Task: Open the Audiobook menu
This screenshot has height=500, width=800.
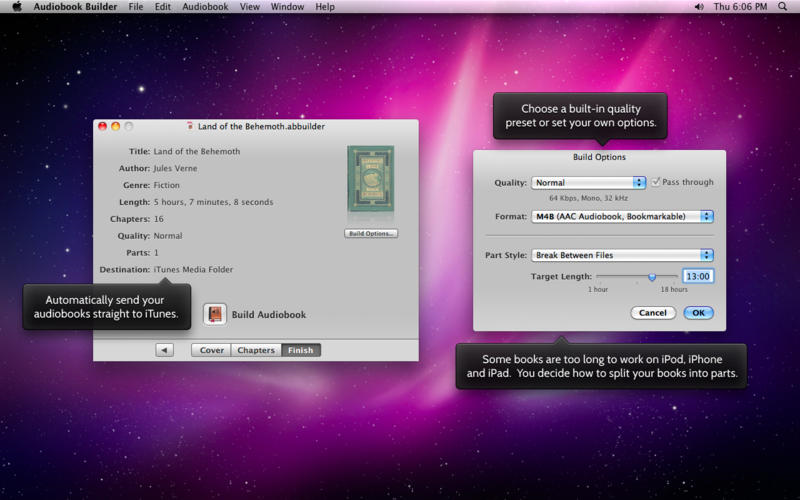Action: point(205,7)
